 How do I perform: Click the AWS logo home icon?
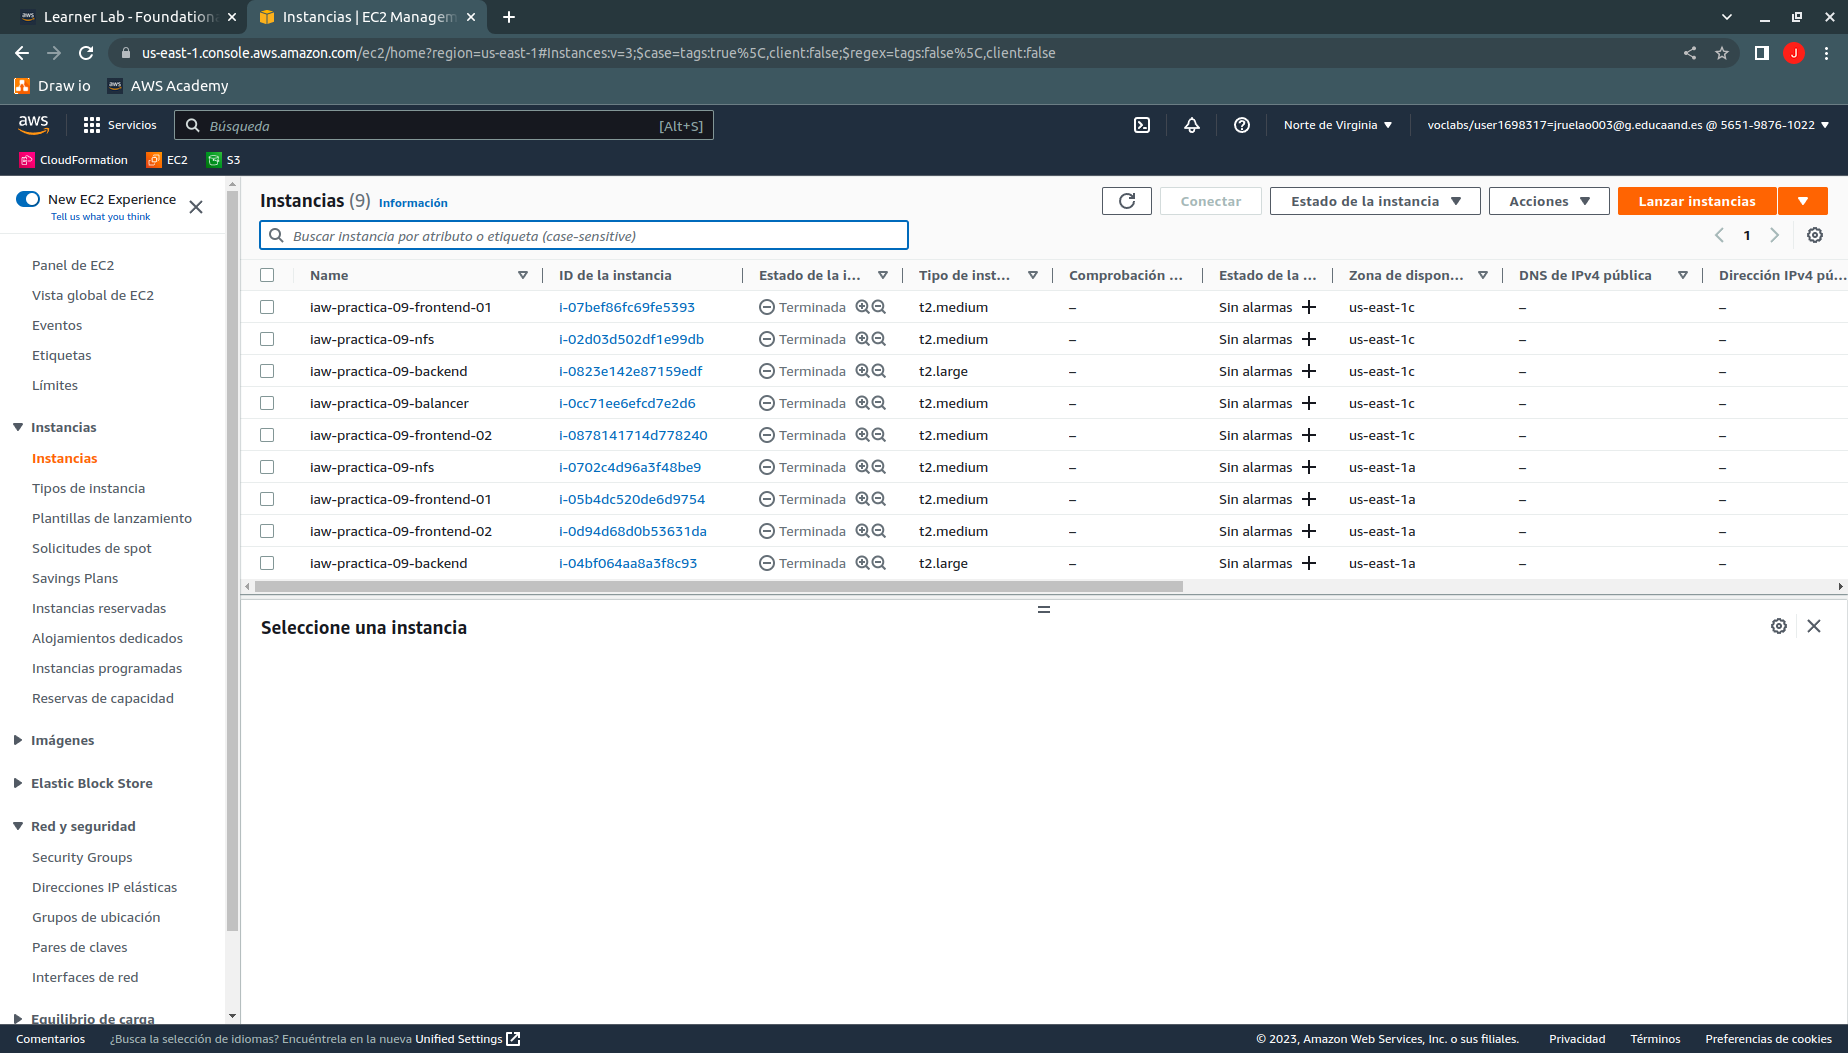point(33,124)
